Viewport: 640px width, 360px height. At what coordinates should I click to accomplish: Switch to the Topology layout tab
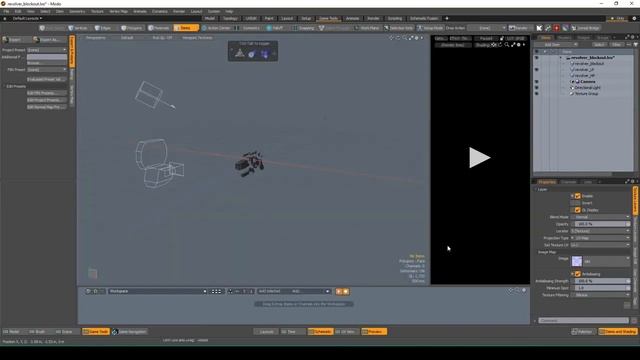pyautogui.click(x=230, y=18)
